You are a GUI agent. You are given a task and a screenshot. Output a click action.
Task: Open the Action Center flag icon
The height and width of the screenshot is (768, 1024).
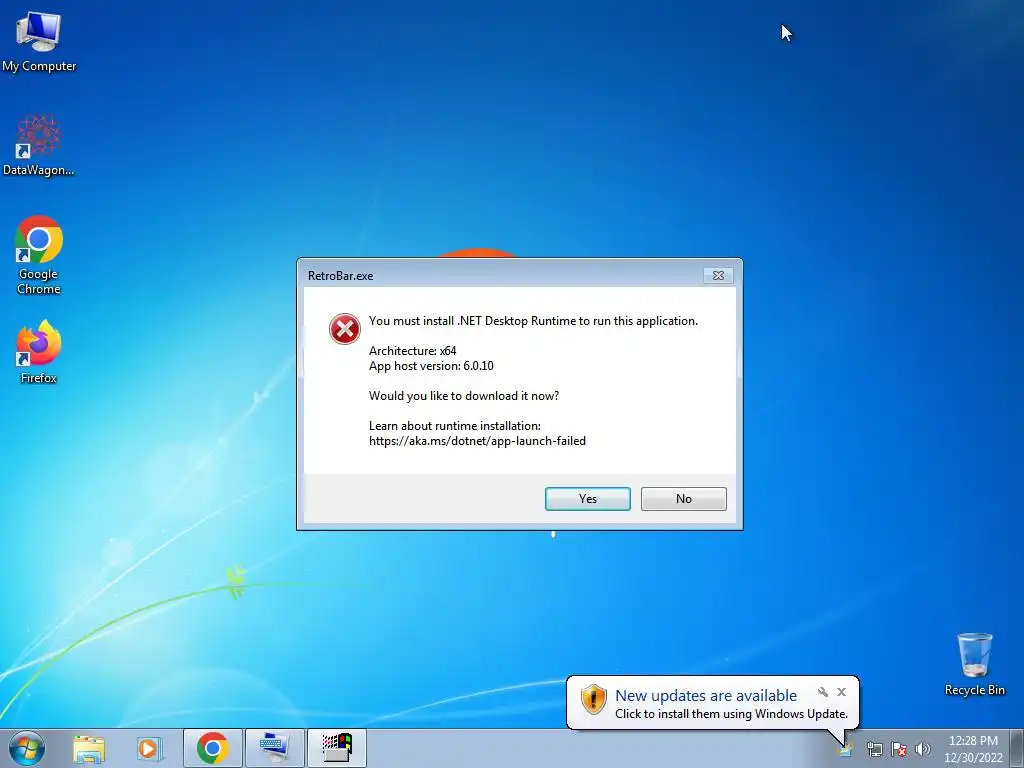point(899,750)
